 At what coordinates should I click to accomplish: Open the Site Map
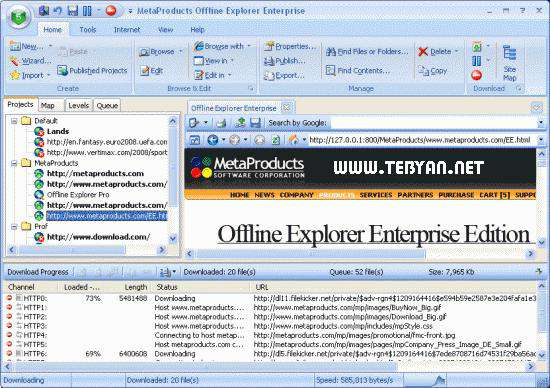(x=509, y=63)
